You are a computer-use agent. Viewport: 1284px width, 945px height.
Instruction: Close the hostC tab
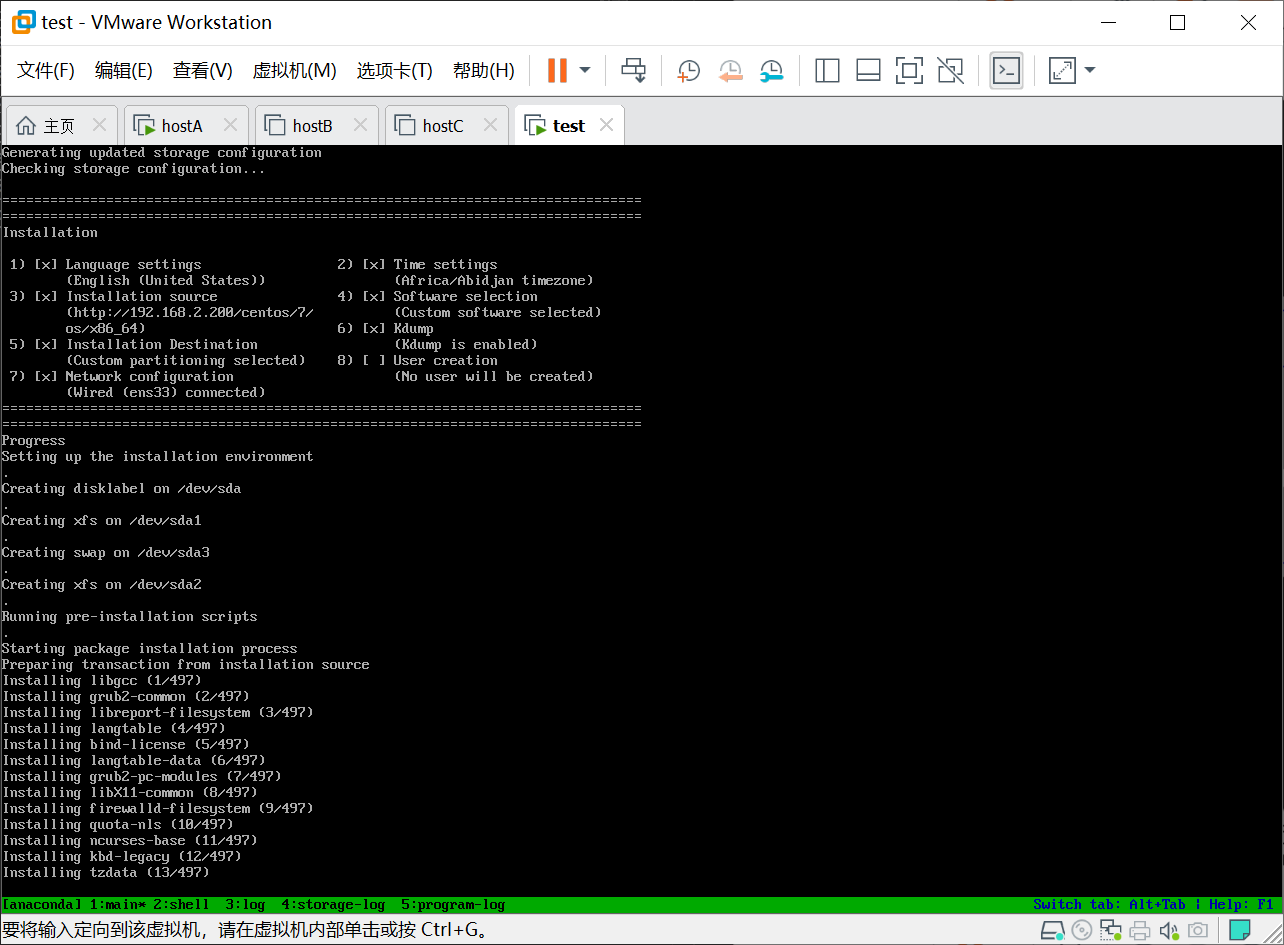point(490,125)
